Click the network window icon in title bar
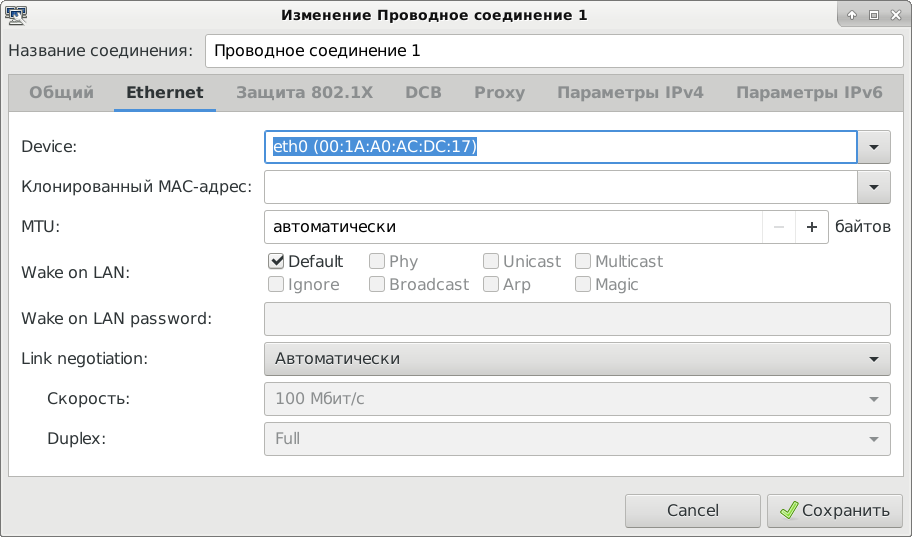 click(x=16, y=15)
